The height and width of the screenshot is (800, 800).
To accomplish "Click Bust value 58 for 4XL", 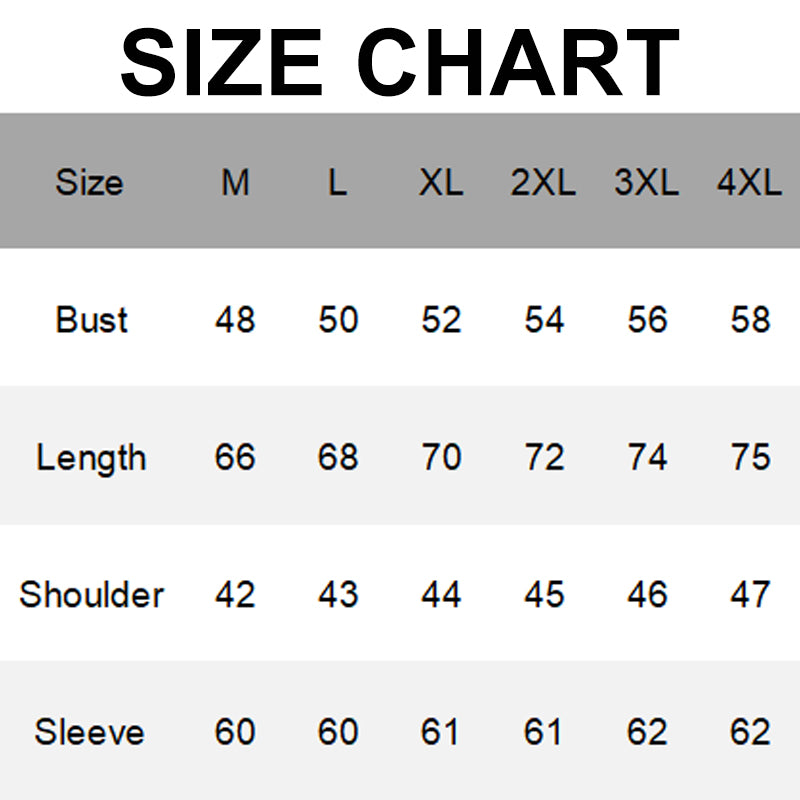I will pos(750,320).
